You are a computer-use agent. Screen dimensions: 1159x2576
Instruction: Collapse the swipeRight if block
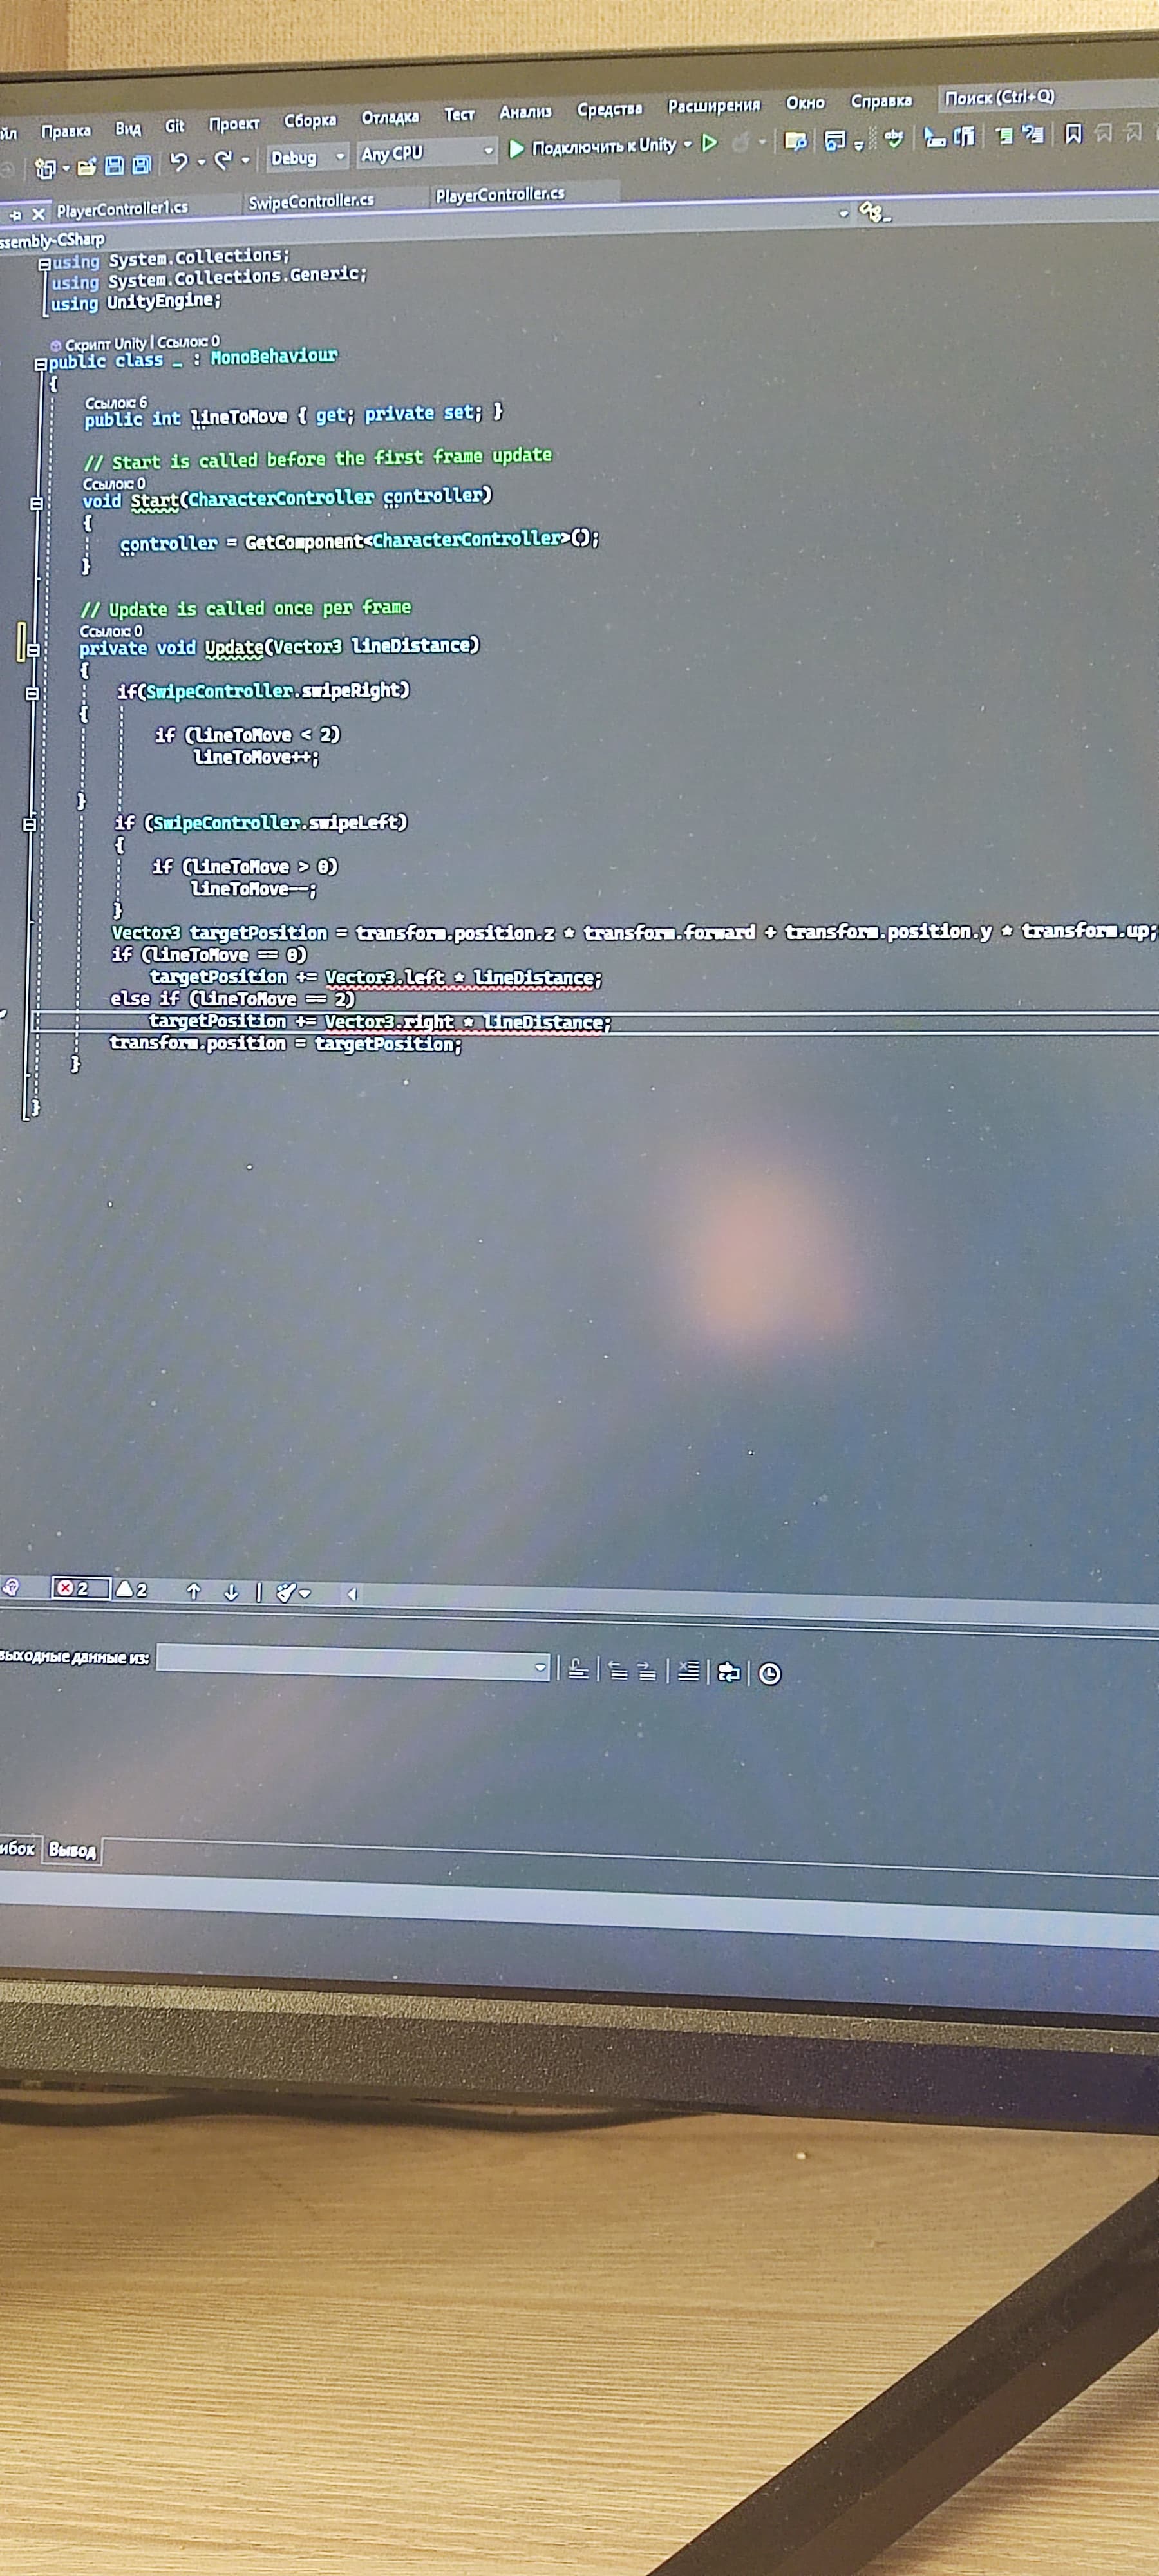pyautogui.click(x=32, y=693)
